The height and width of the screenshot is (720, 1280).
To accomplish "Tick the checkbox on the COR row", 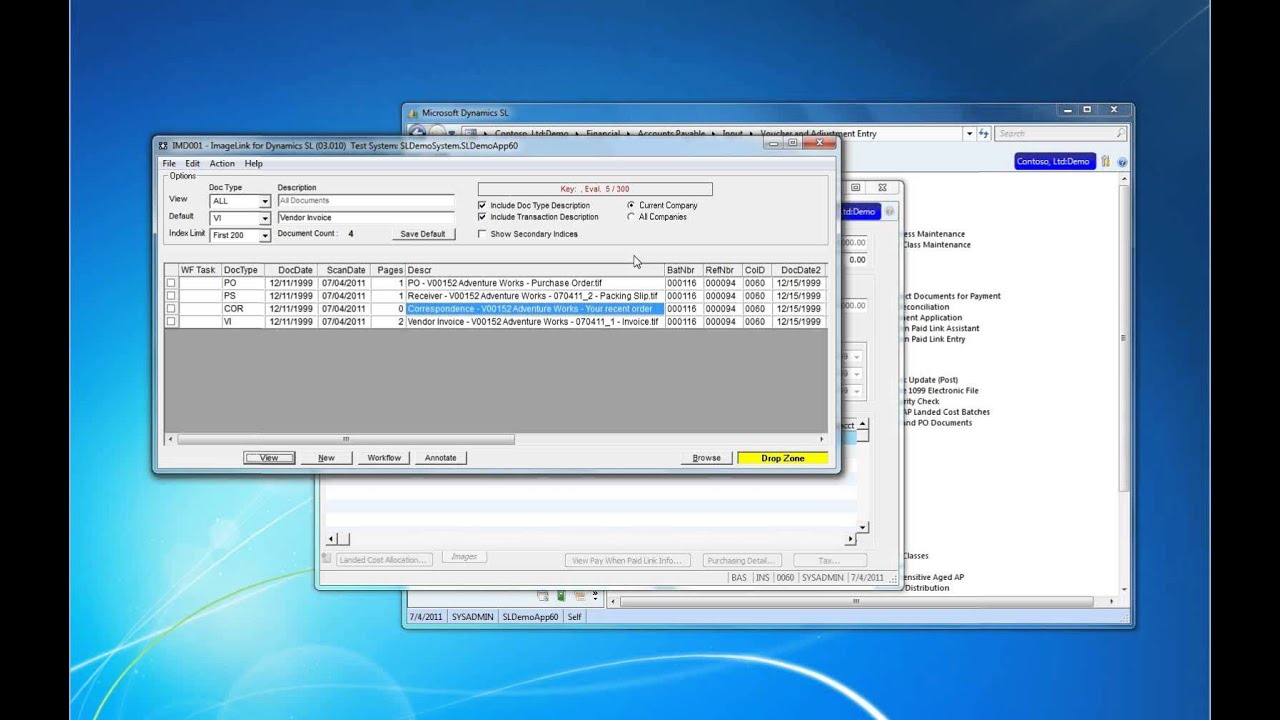I will point(171,309).
